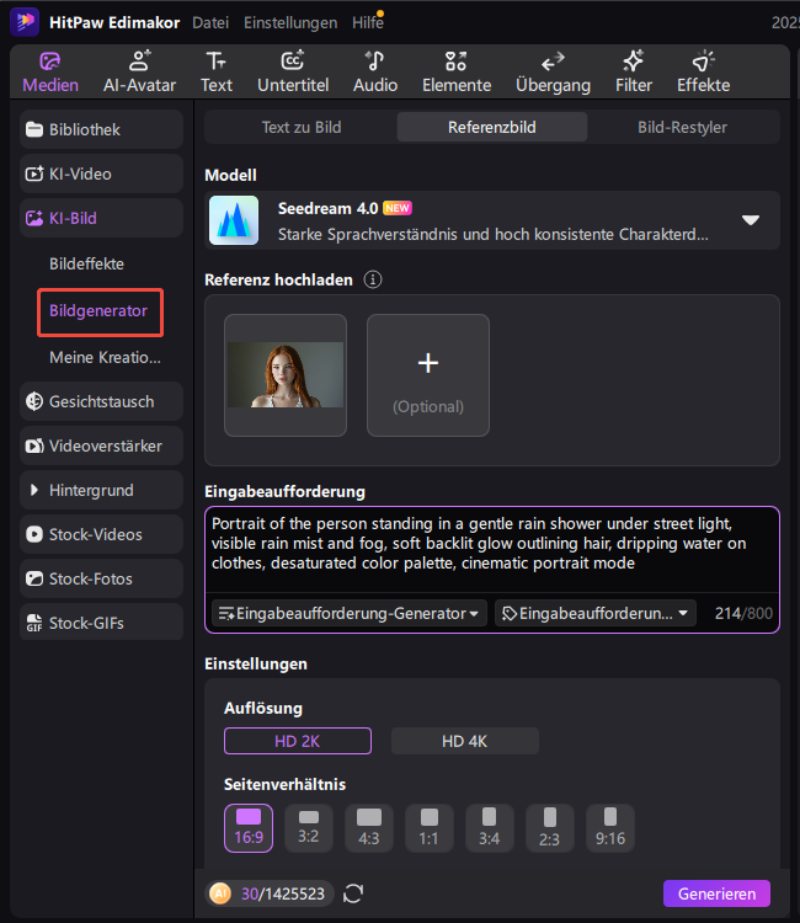Open the Übergang transitions panel
Image resolution: width=800 pixels, height=923 pixels.
pyautogui.click(x=553, y=71)
